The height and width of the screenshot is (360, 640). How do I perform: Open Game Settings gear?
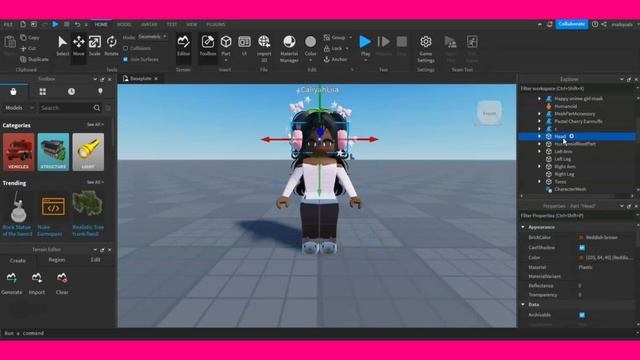click(426, 48)
